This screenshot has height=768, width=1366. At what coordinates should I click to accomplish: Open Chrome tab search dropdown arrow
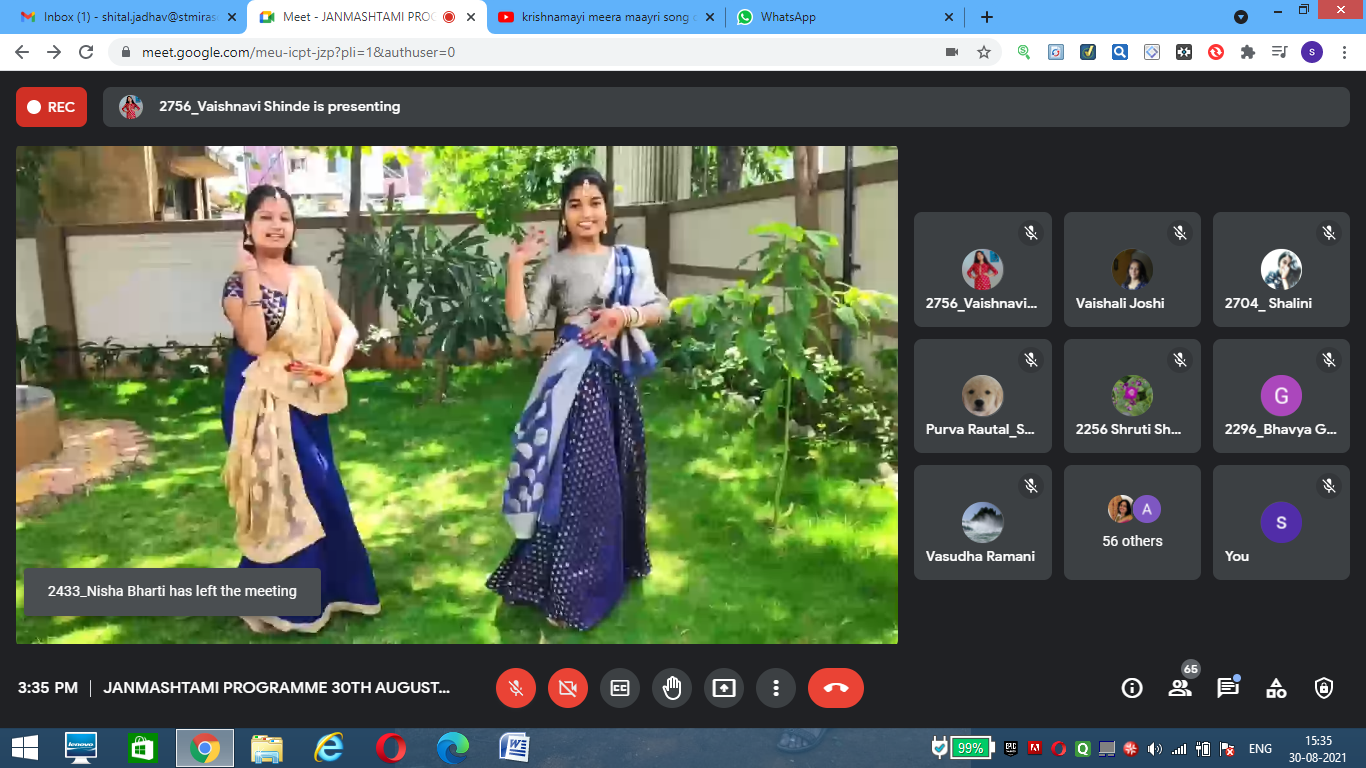click(1241, 17)
